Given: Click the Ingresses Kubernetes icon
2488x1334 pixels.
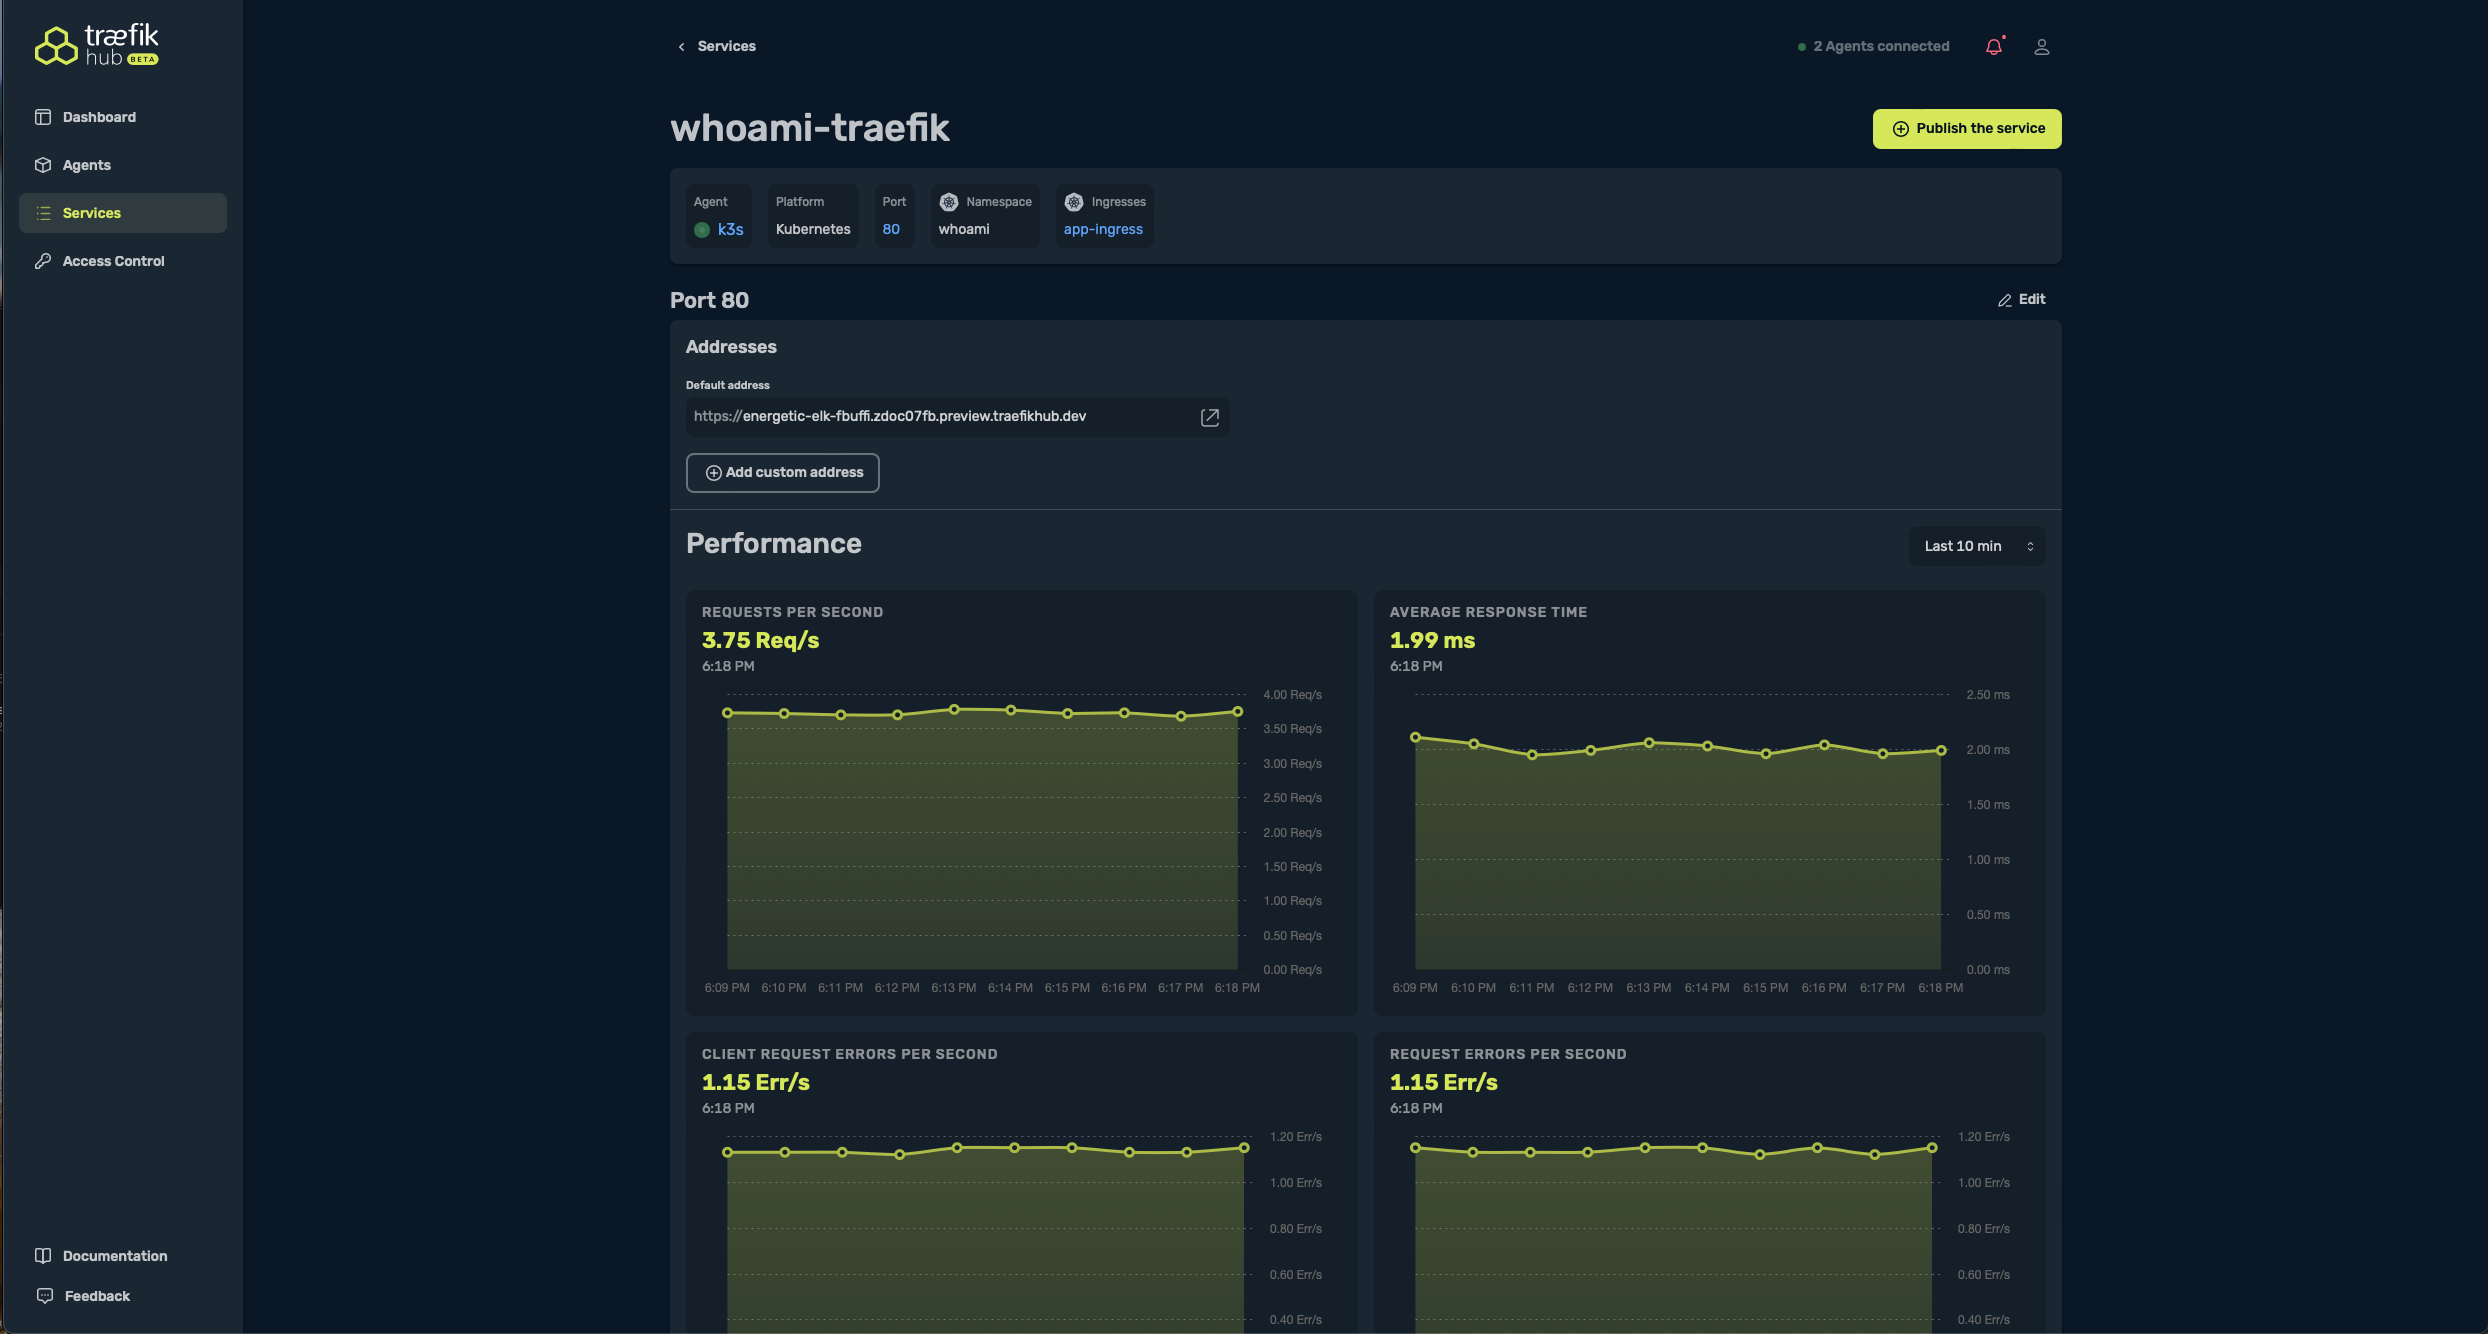Looking at the screenshot, I should [x=1074, y=202].
